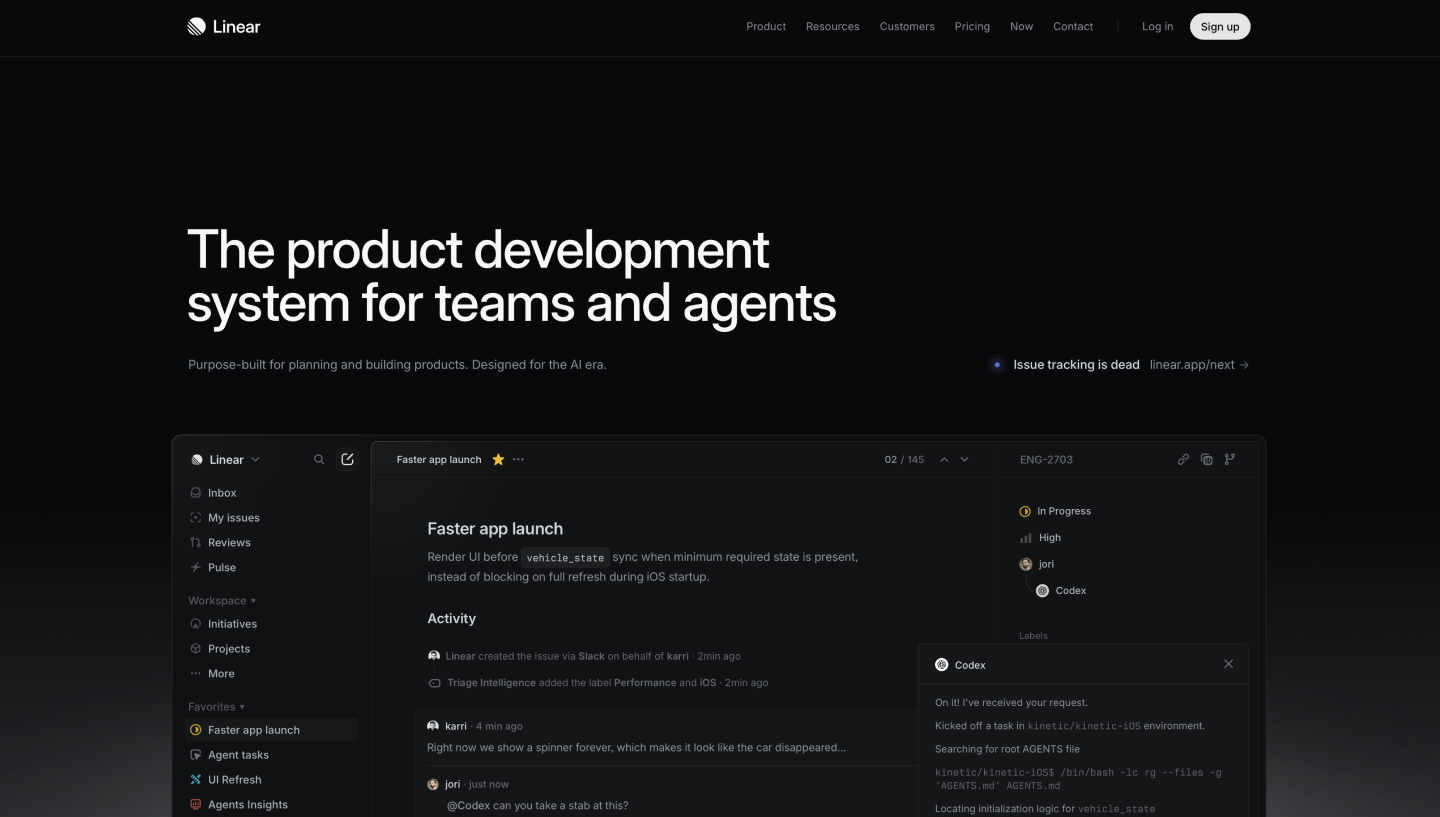Click jori's avatar in assignee field
This screenshot has width=1440, height=817.
(1025, 564)
